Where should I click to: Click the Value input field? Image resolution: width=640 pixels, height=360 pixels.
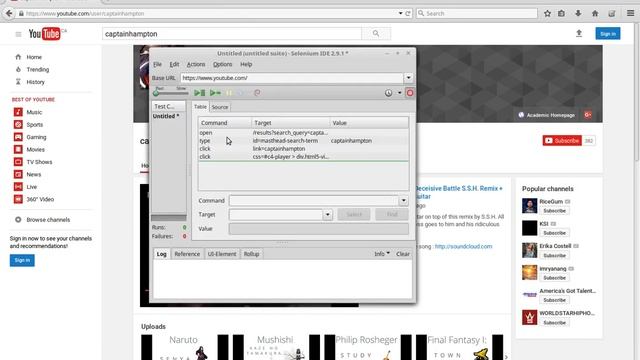(318, 229)
